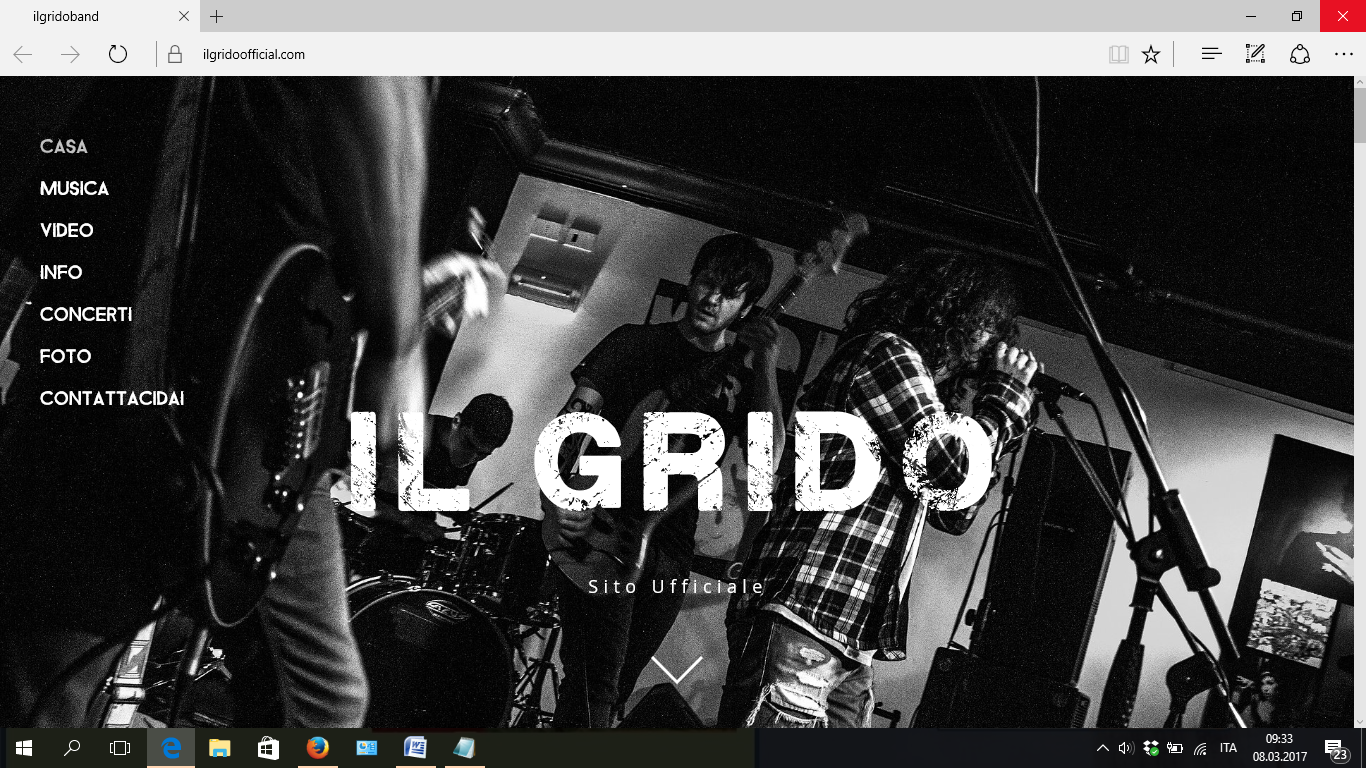The height and width of the screenshot is (768, 1366).
Task: Open the Windows Store taskbar icon
Action: tap(268, 748)
